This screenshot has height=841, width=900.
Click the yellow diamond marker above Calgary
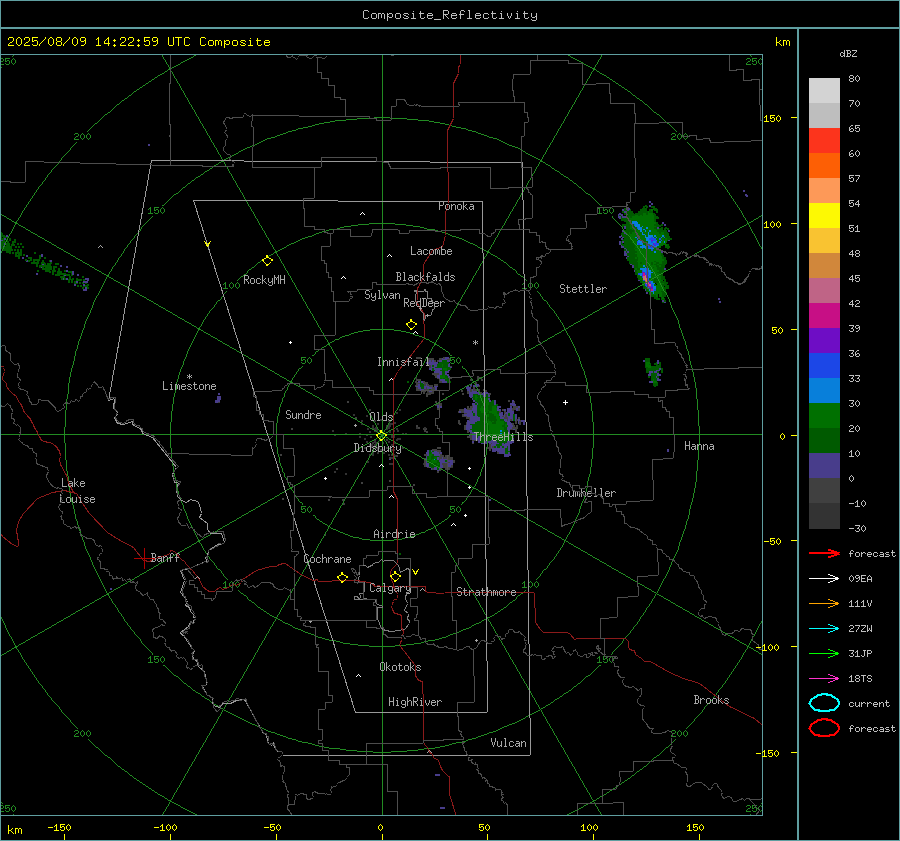(395, 576)
